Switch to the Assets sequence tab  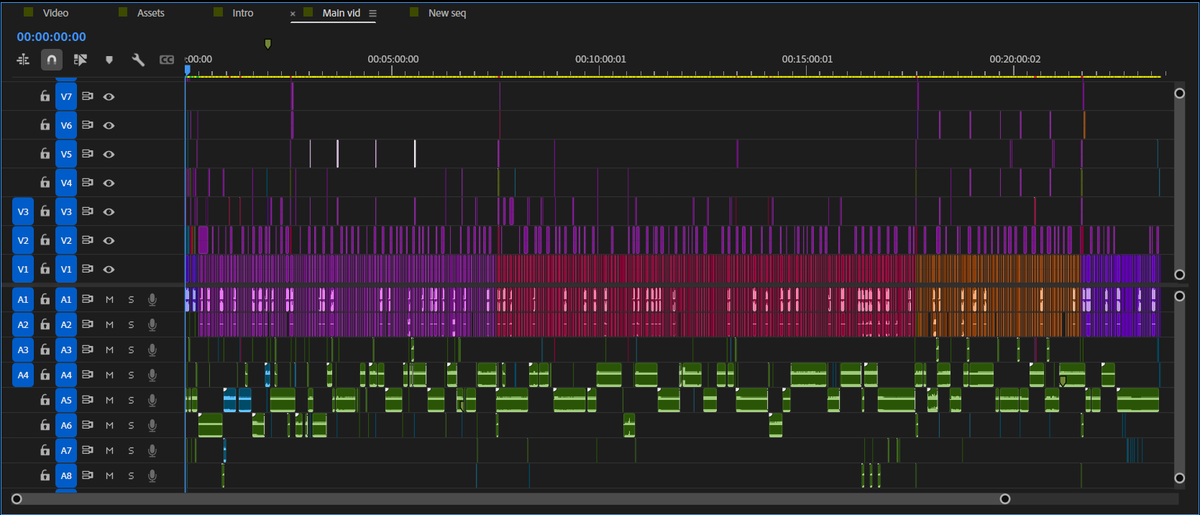click(x=150, y=13)
